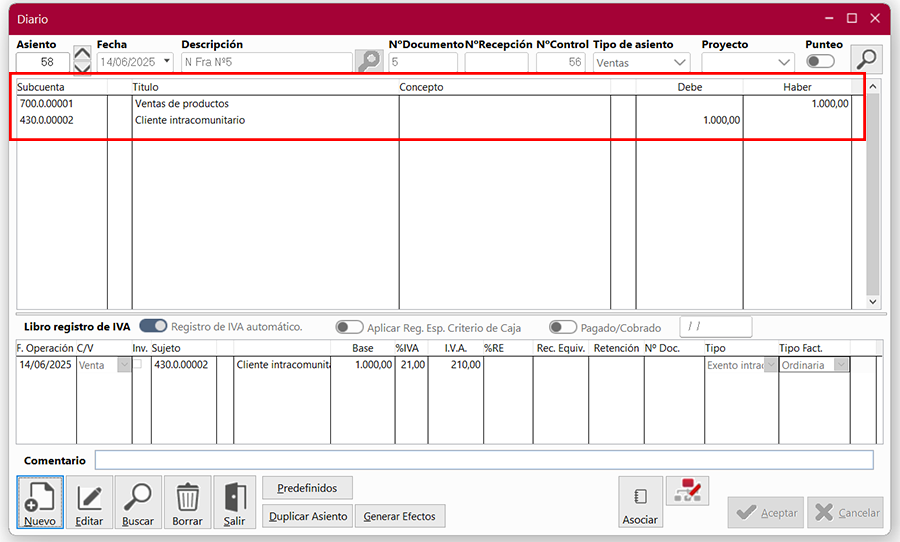Screen dimensions: 900x542
Task: Open the Fecha date picker dropdown
Action: click(x=166, y=62)
